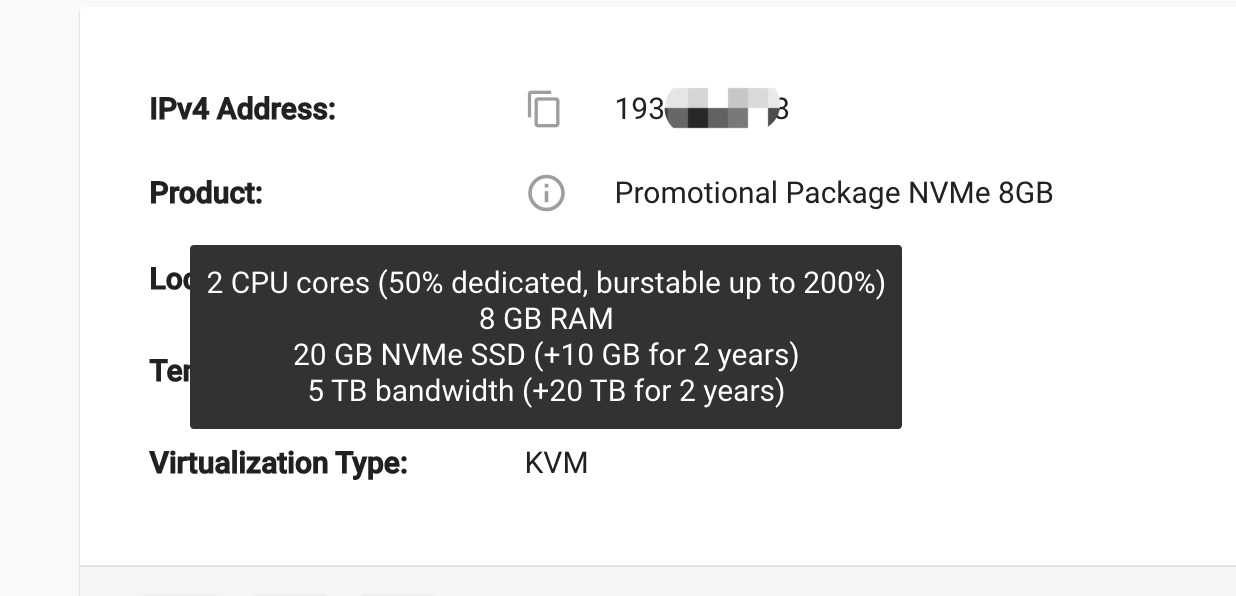Click the 5 TB bandwidth tooltip line
Image resolution: width=1236 pixels, height=596 pixels.
click(x=546, y=390)
